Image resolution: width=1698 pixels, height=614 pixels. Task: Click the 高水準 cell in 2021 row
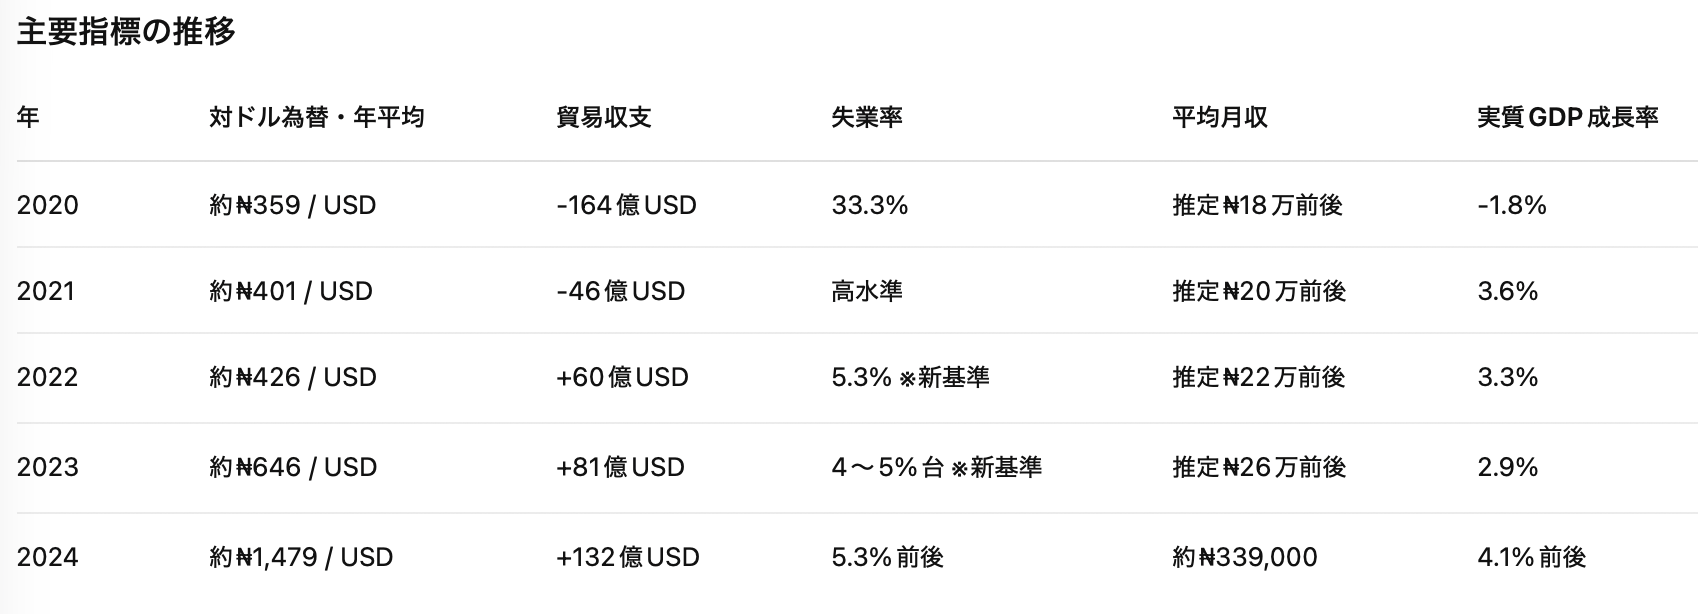tap(866, 291)
